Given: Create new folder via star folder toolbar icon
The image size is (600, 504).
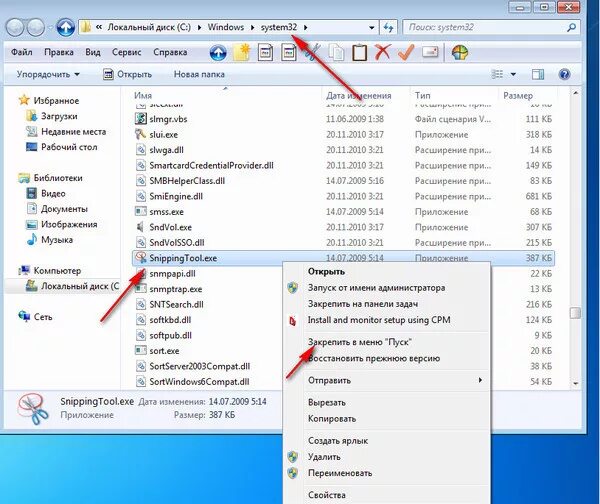Looking at the screenshot, I should pos(242,52).
